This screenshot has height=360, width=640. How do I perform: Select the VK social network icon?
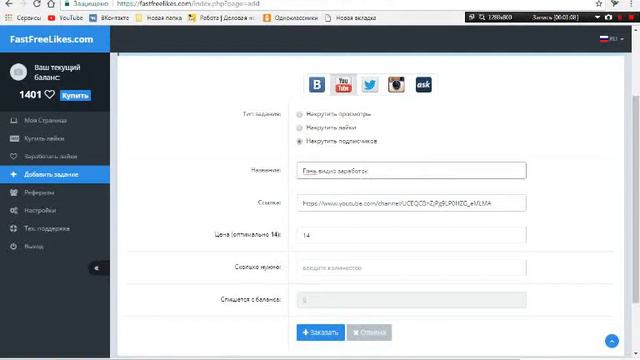[x=317, y=84]
